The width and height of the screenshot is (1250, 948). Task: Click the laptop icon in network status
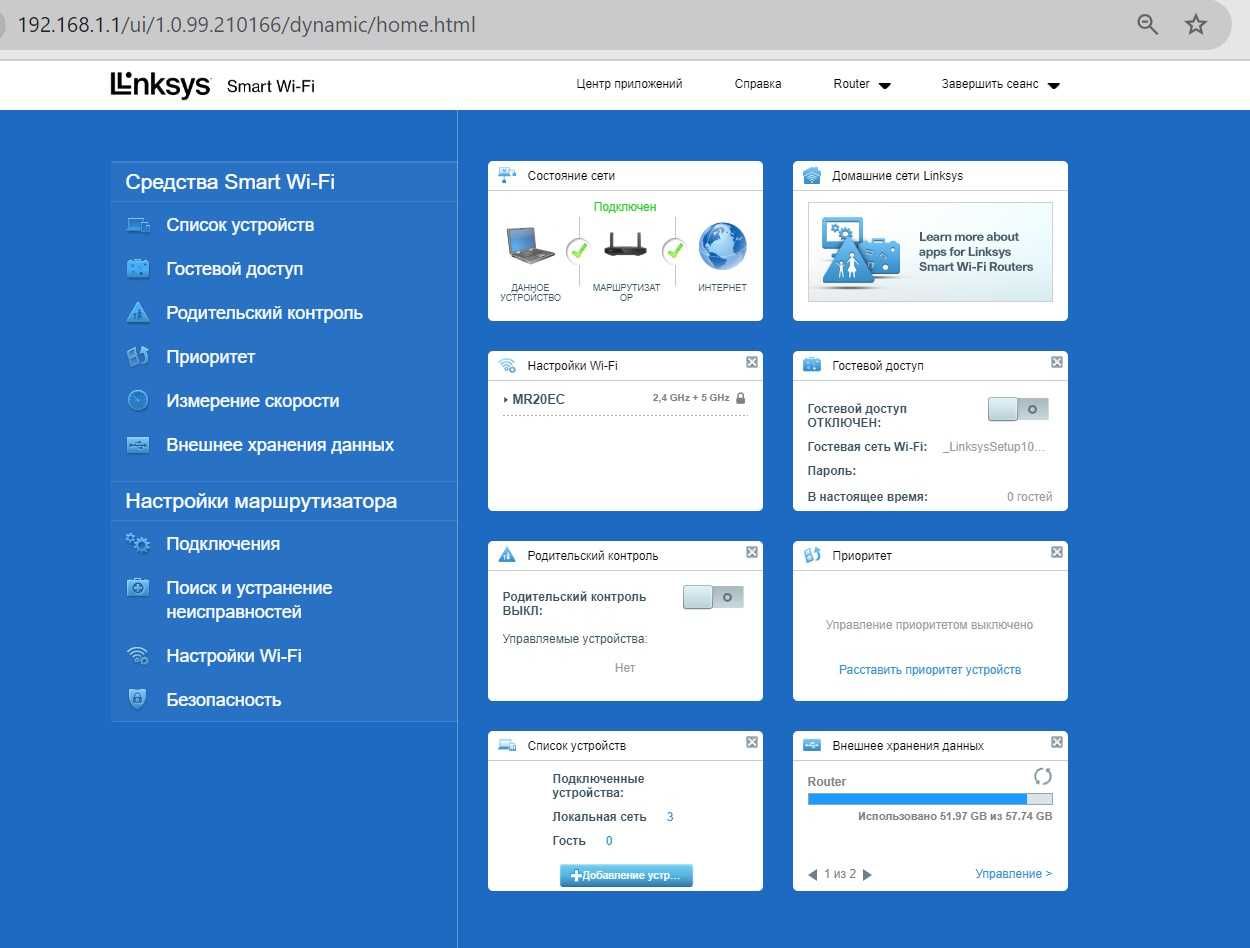click(529, 245)
